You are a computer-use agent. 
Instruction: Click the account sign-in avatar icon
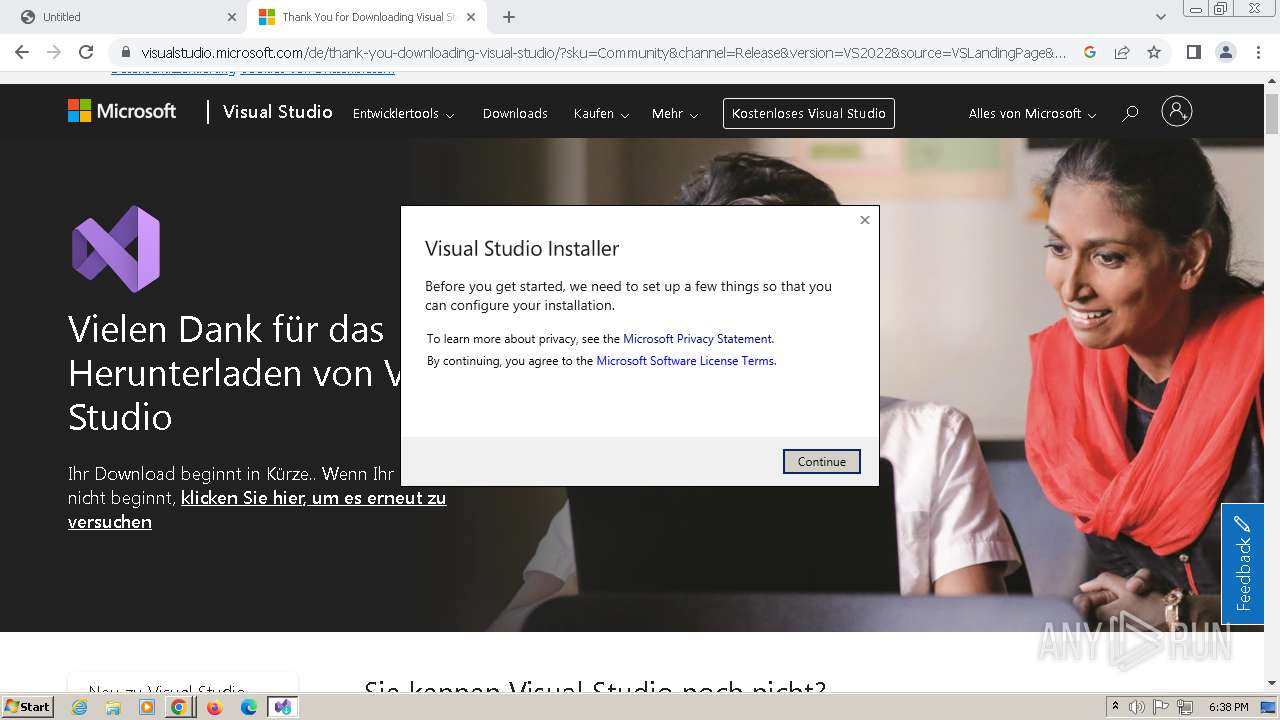tap(1177, 111)
